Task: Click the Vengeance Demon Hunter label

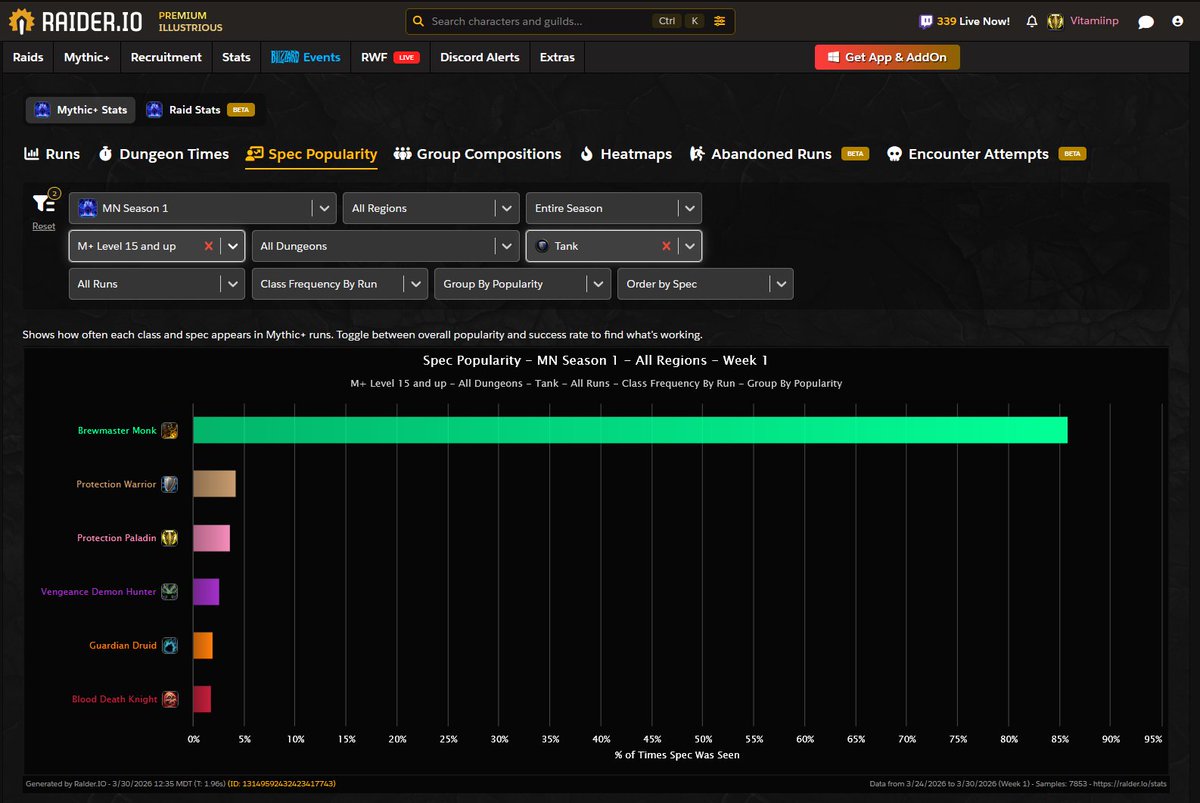Action: [98, 592]
